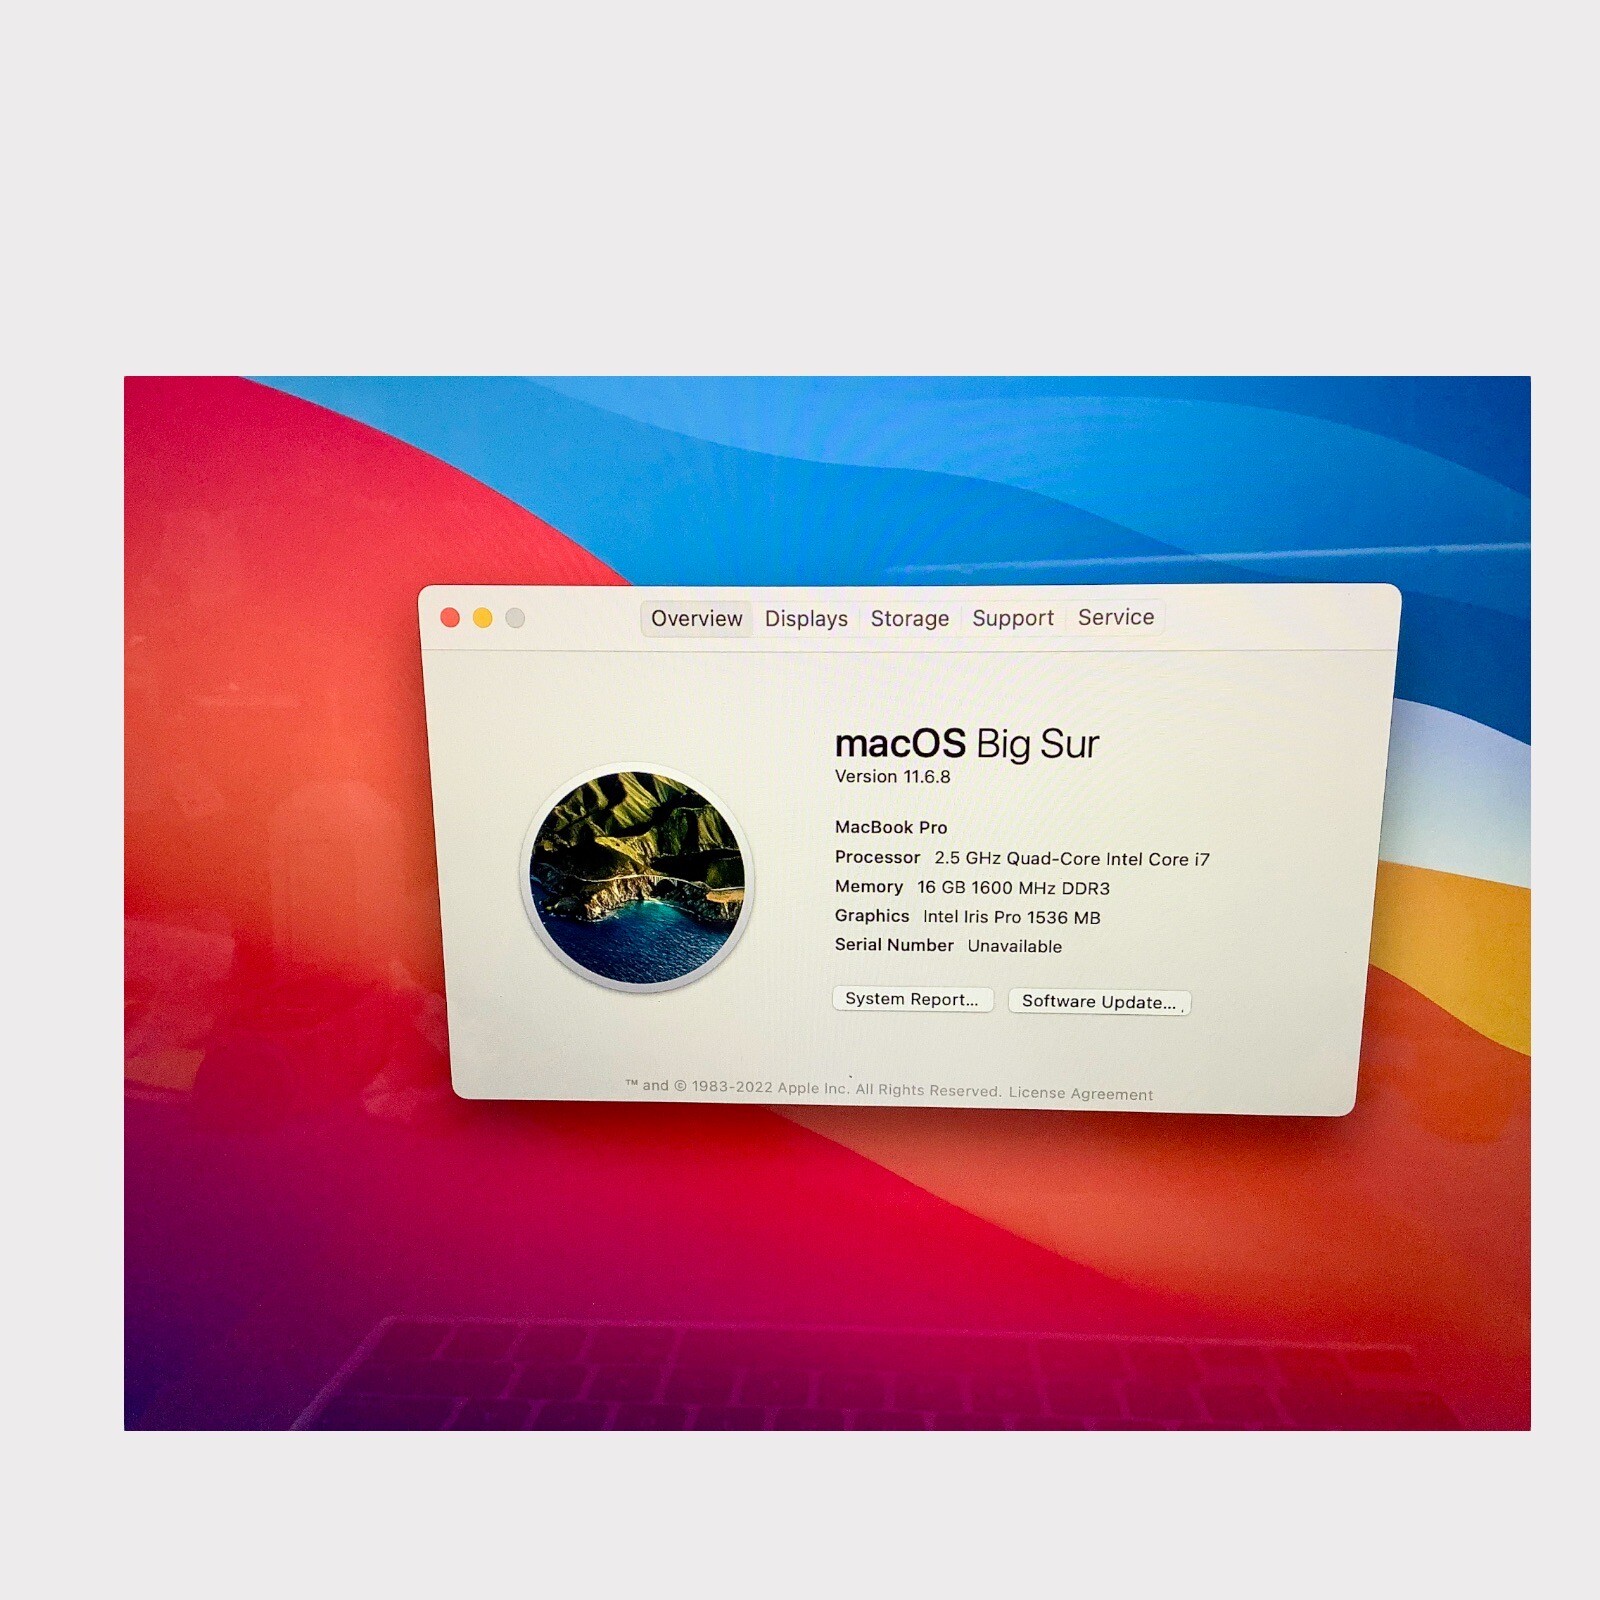The image size is (1600, 1600).
Task: Click the Processor label
Action: tap(877, 858)
